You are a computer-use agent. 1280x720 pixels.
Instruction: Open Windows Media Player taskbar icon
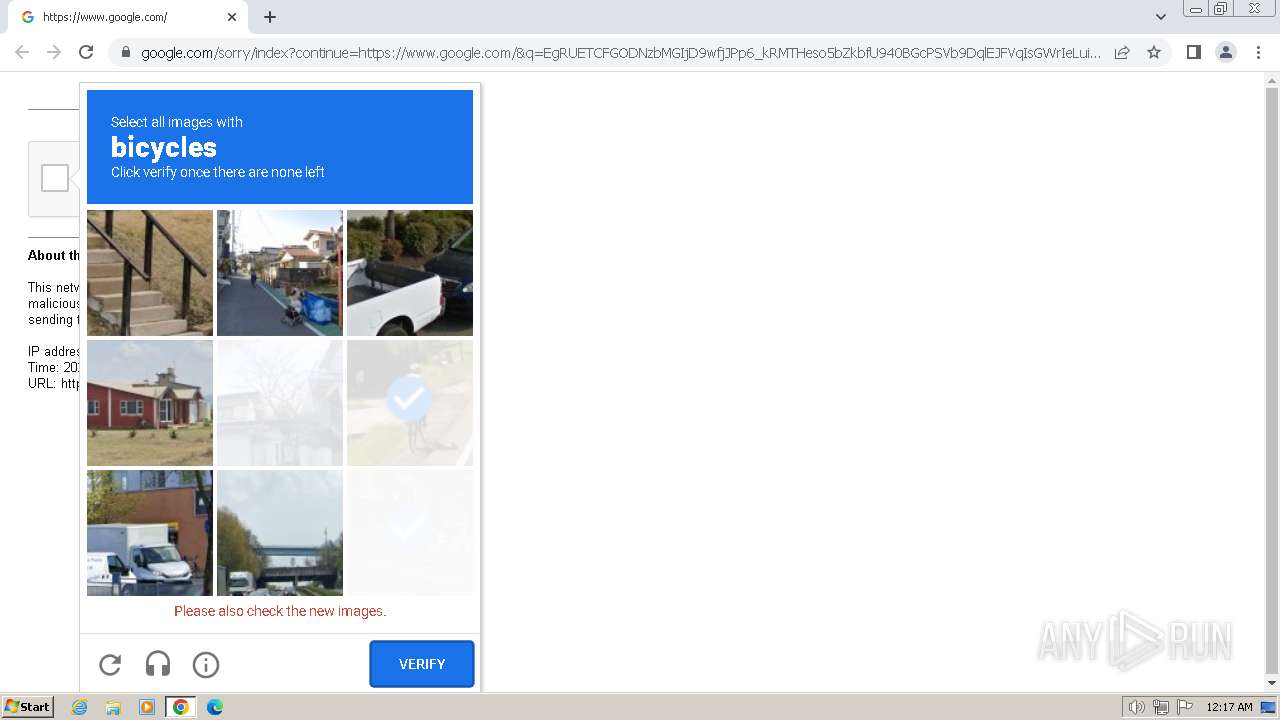point(147,707)
